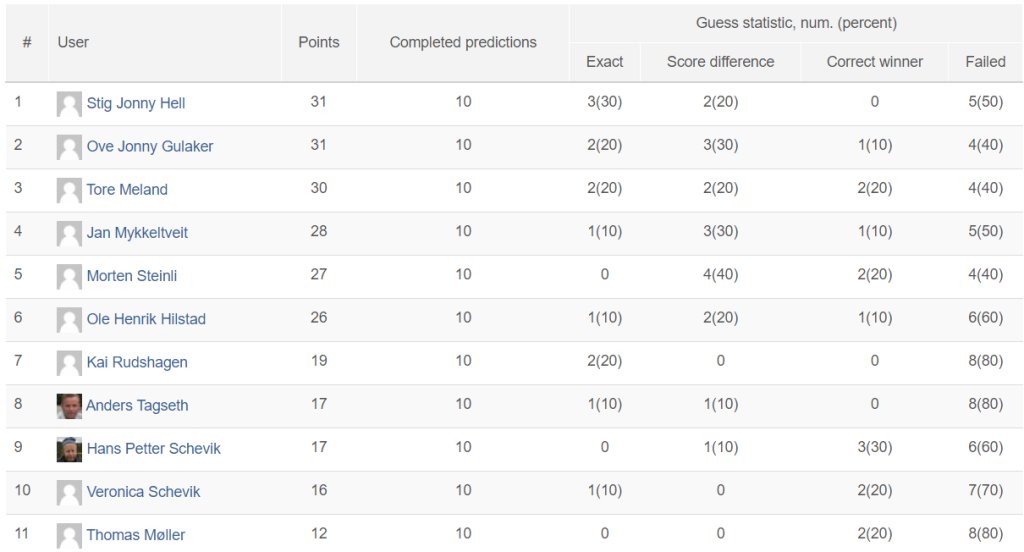Click Morten Steinli's avatar icon
This screenshot has height=552, width=1024.
pyautogui.click(x=69, y=276)
